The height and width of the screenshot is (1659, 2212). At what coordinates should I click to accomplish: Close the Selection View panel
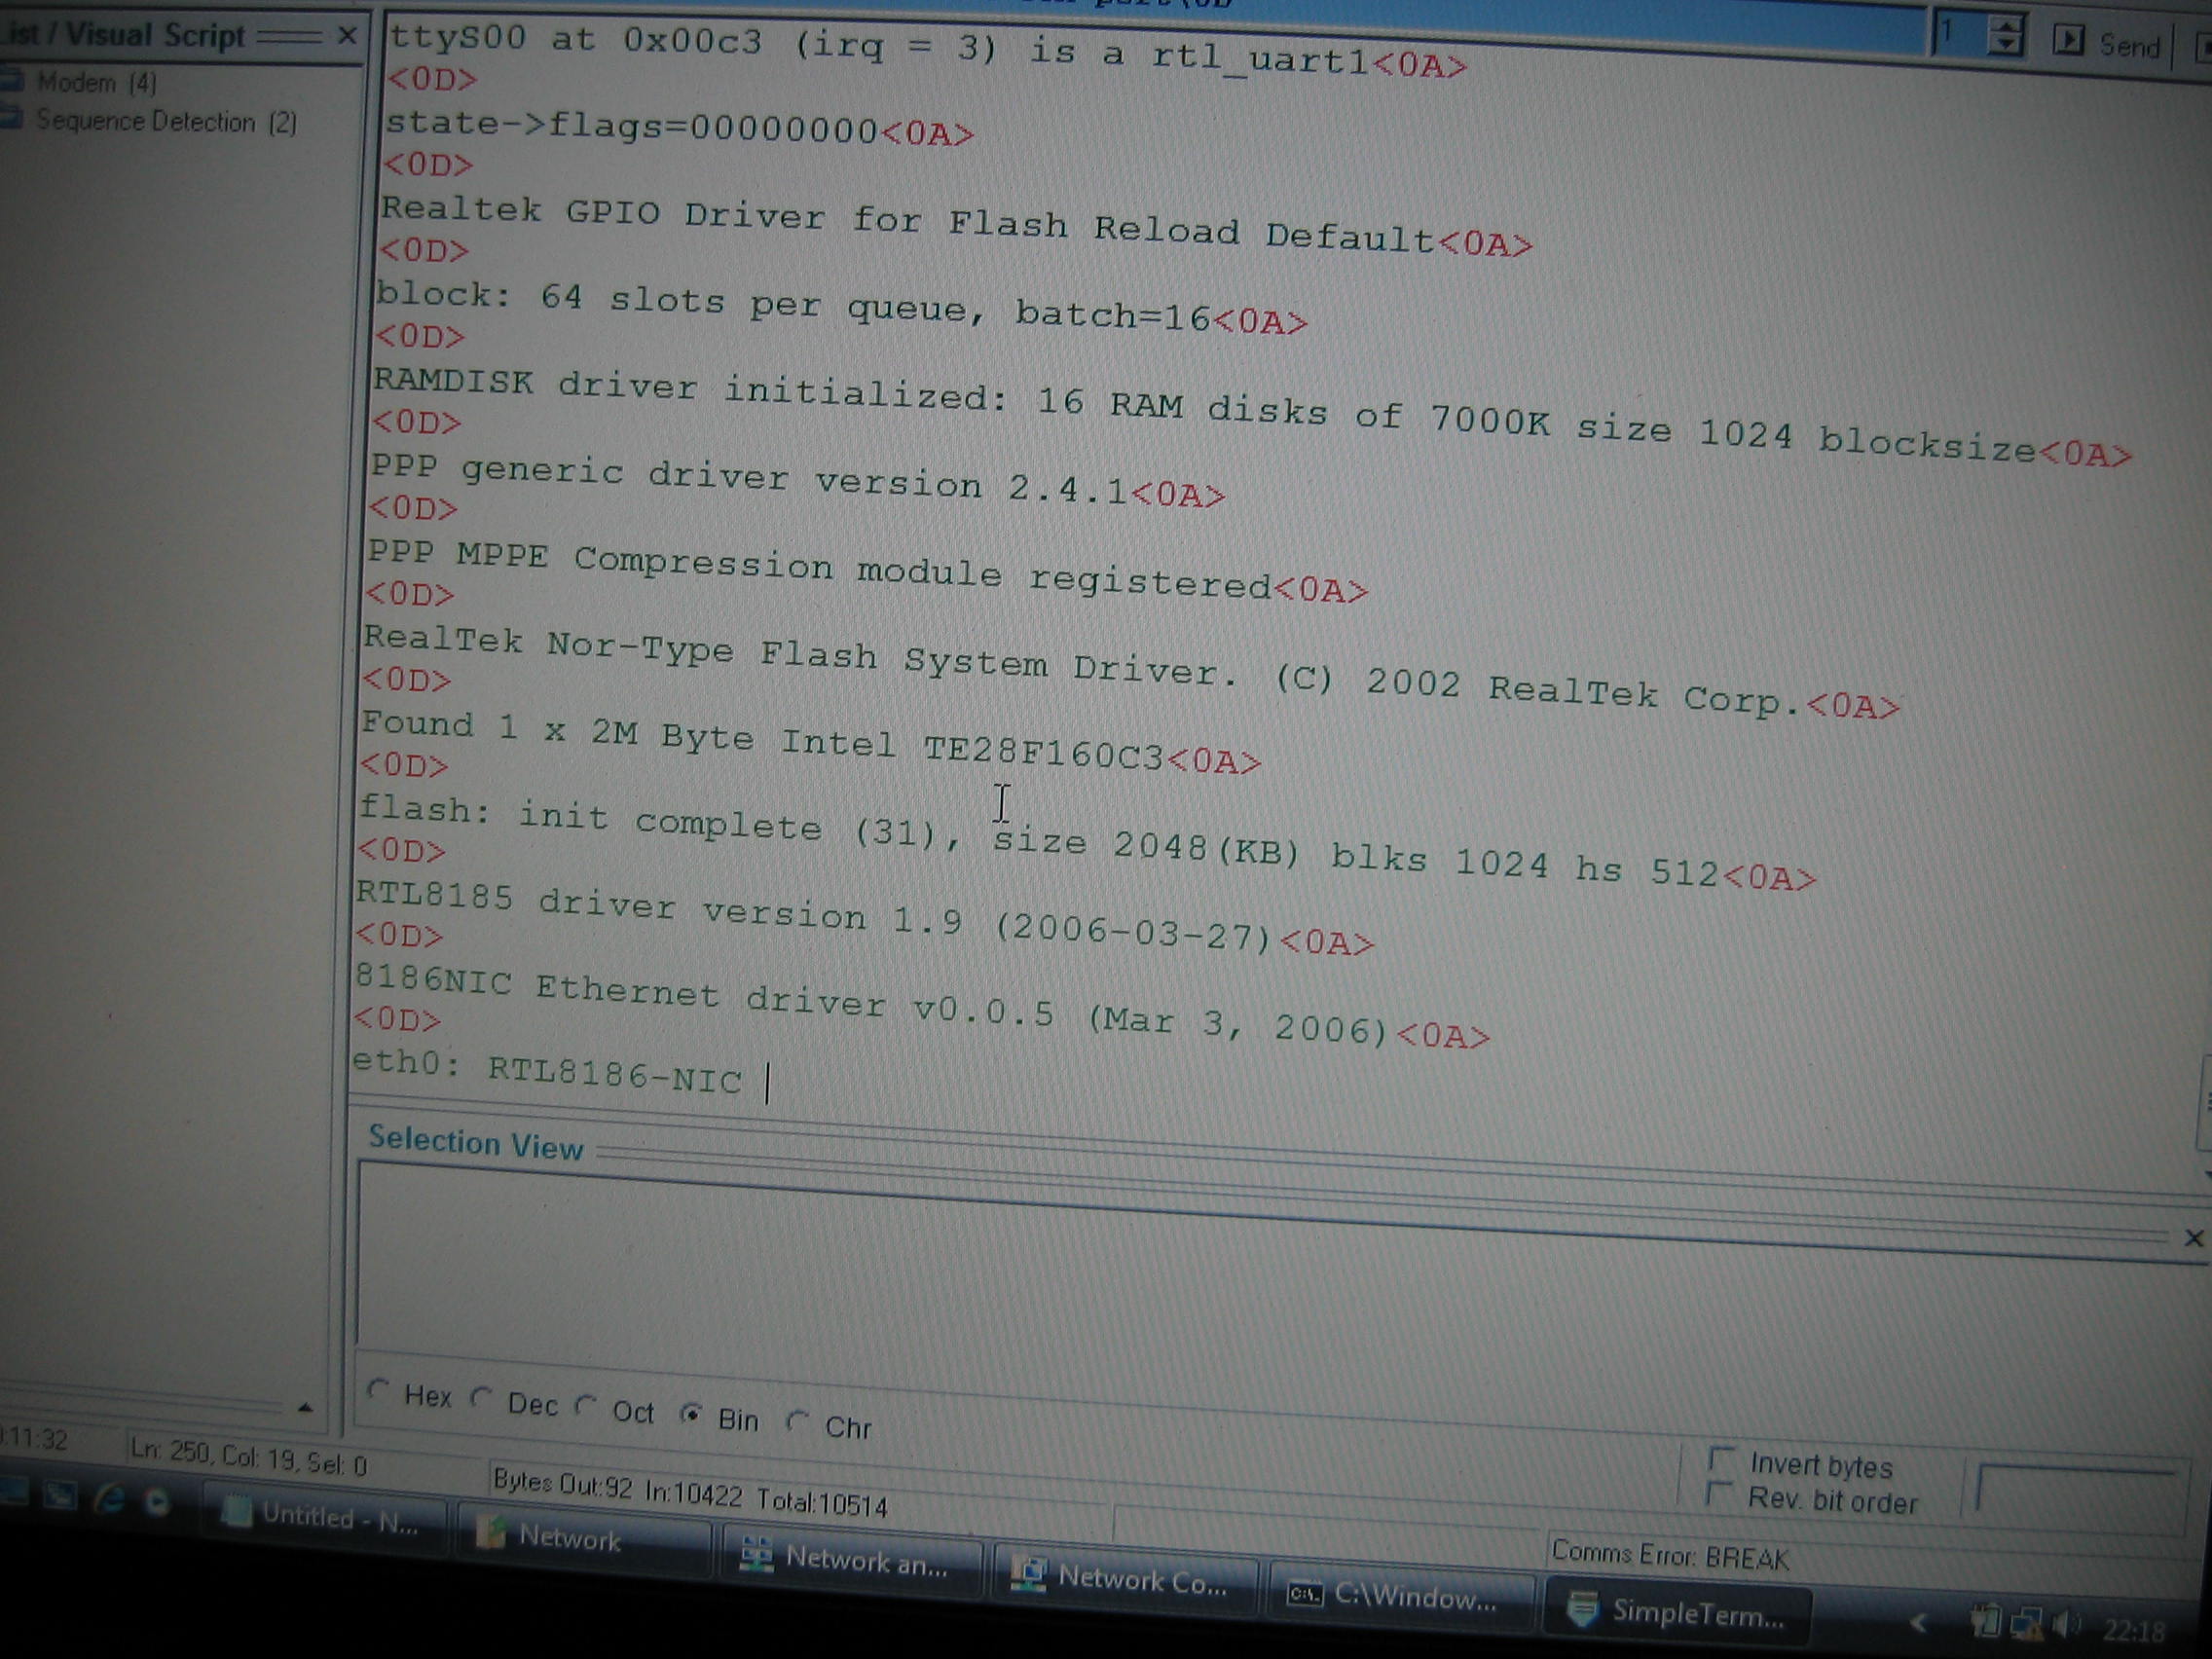pos(2193,1238)
